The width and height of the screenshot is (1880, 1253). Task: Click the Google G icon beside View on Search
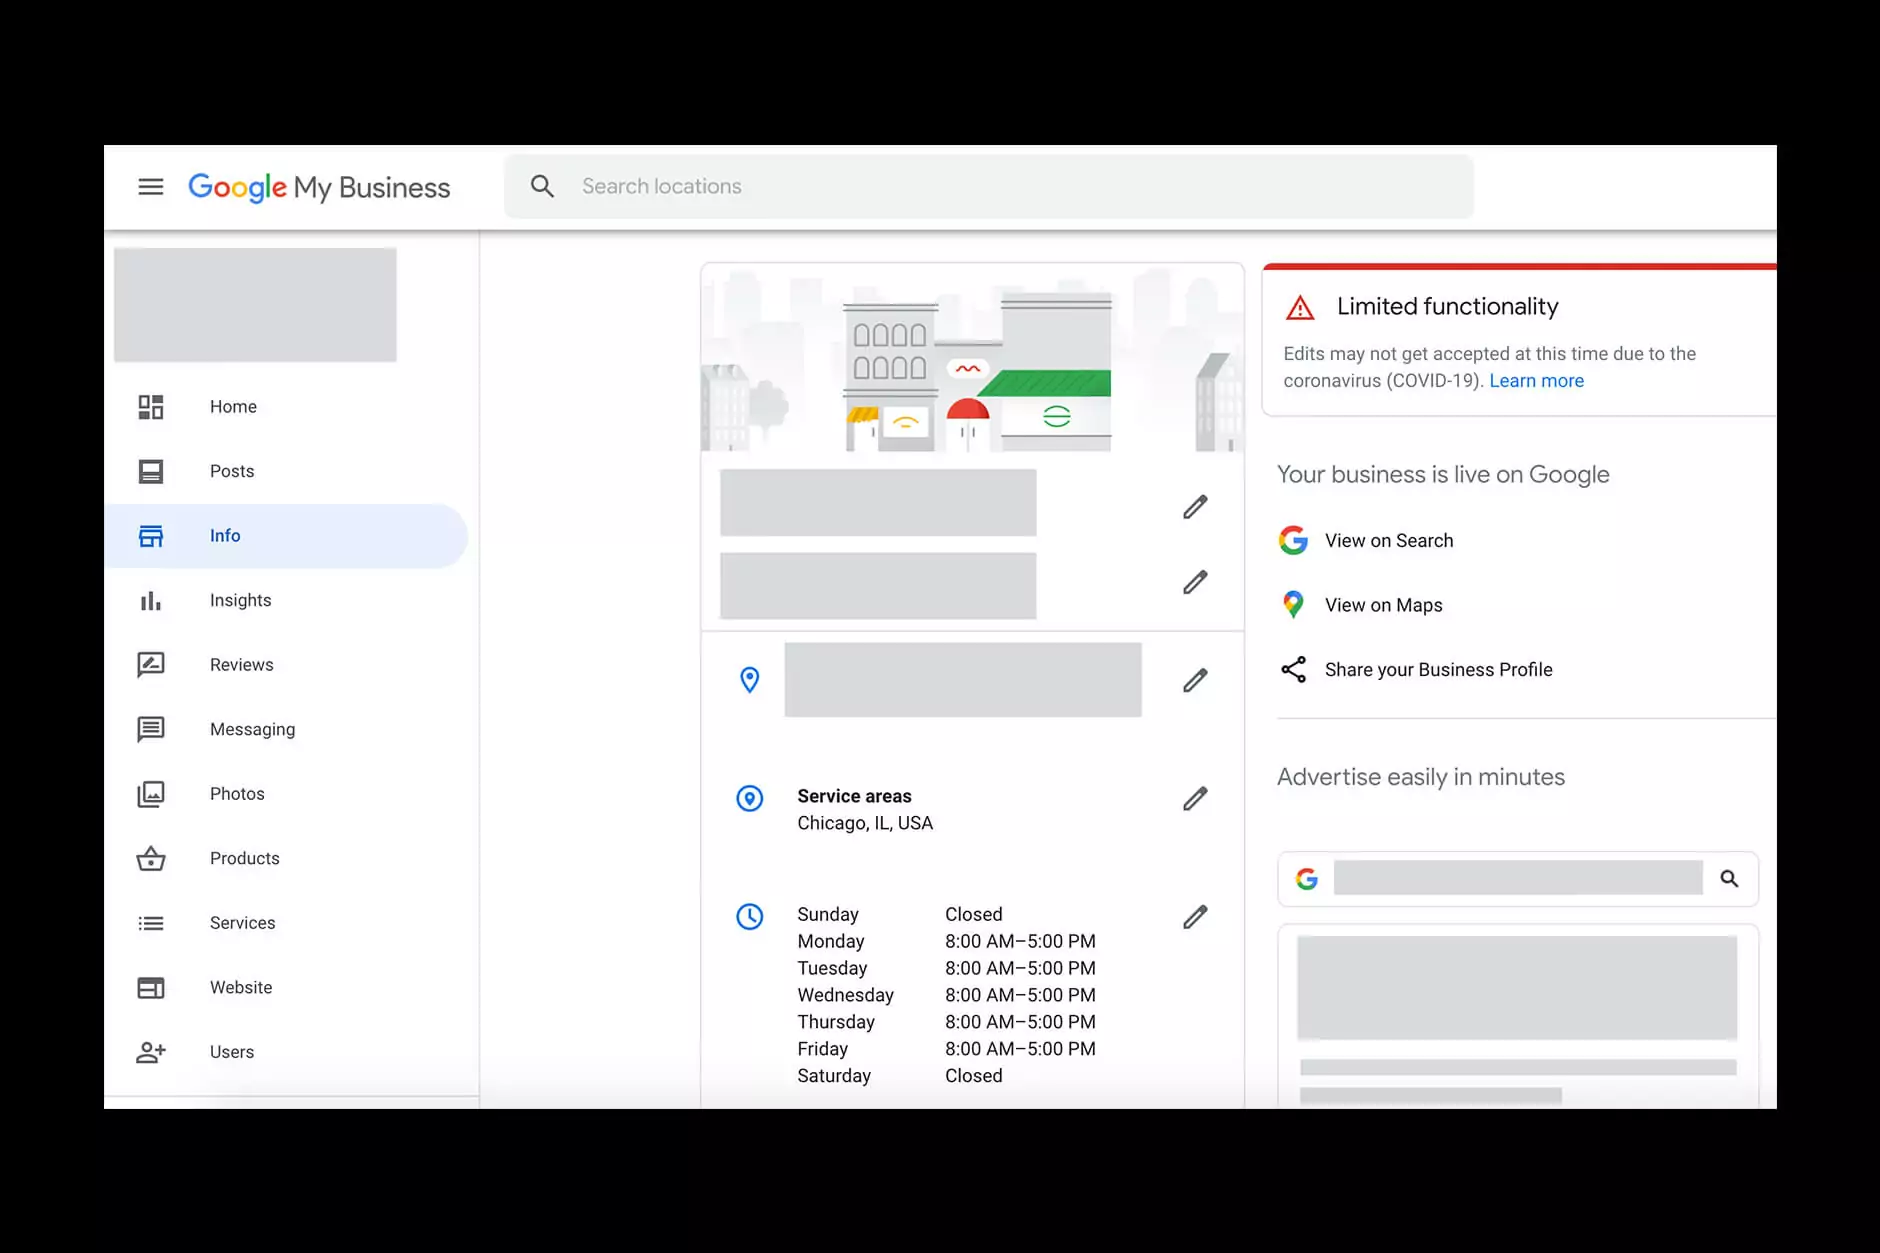click(x=1293, y=540)
